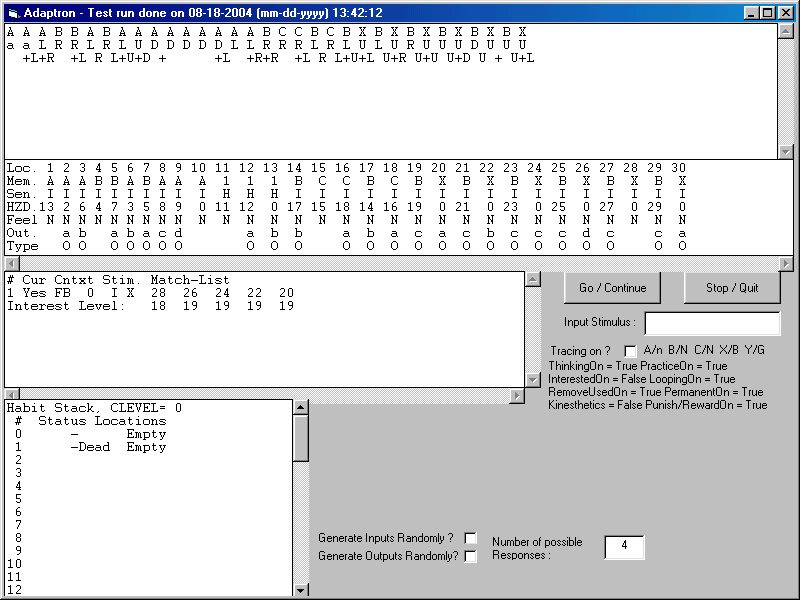
Task: Toggle the Tracing on checkbox
Action: point(630,351)
